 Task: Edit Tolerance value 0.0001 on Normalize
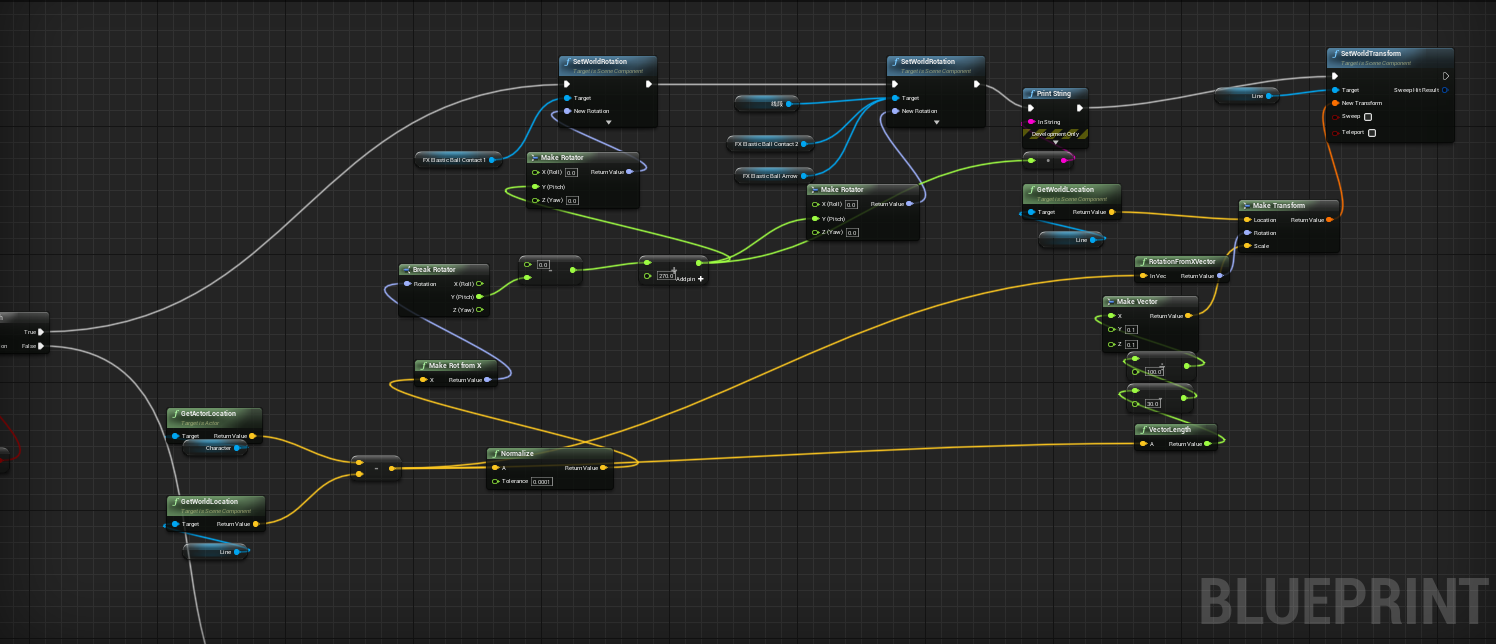tap(542, 482)
